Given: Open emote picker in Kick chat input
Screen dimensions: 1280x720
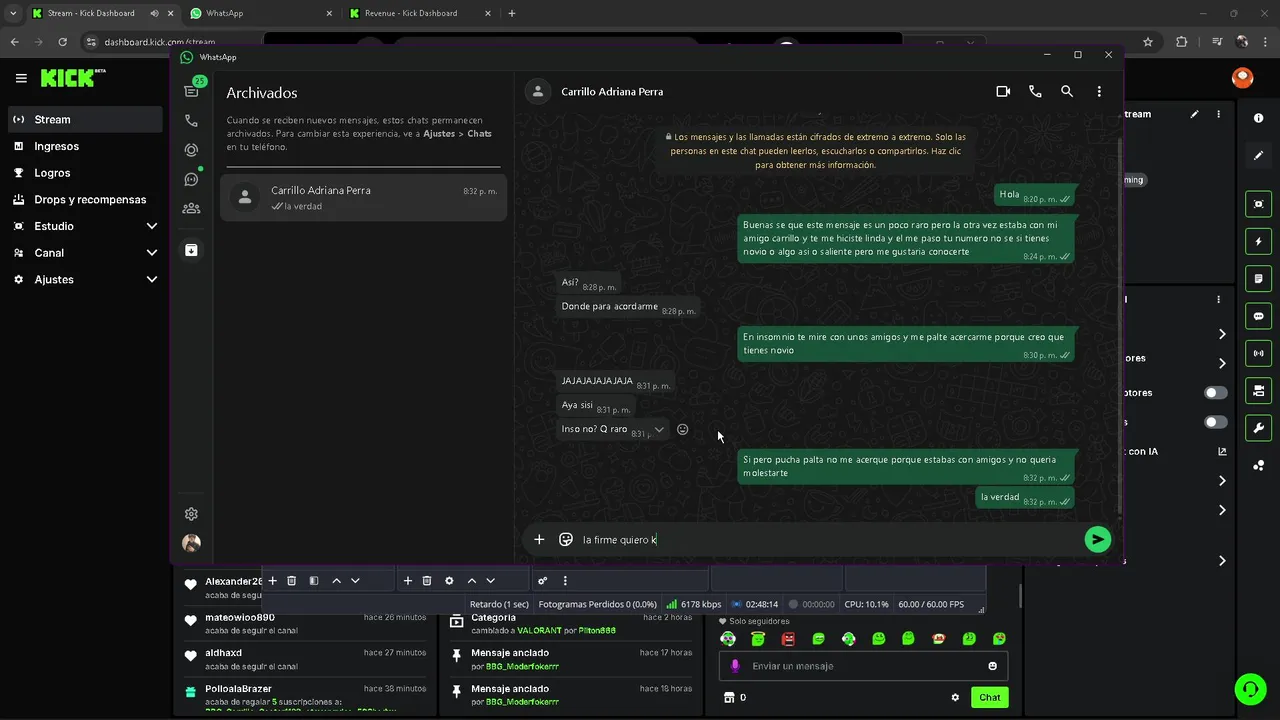Looking at the screenshot, I should [993, 666].
